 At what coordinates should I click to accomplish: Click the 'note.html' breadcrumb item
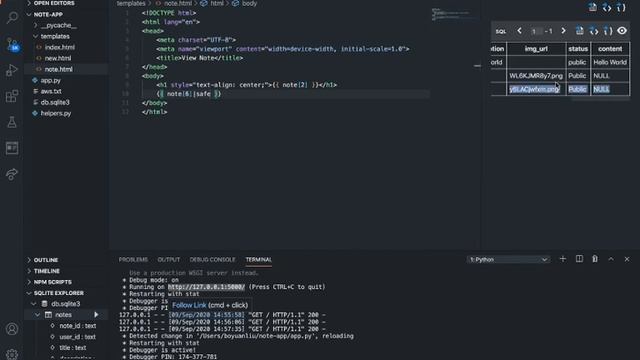pos(178,3)
